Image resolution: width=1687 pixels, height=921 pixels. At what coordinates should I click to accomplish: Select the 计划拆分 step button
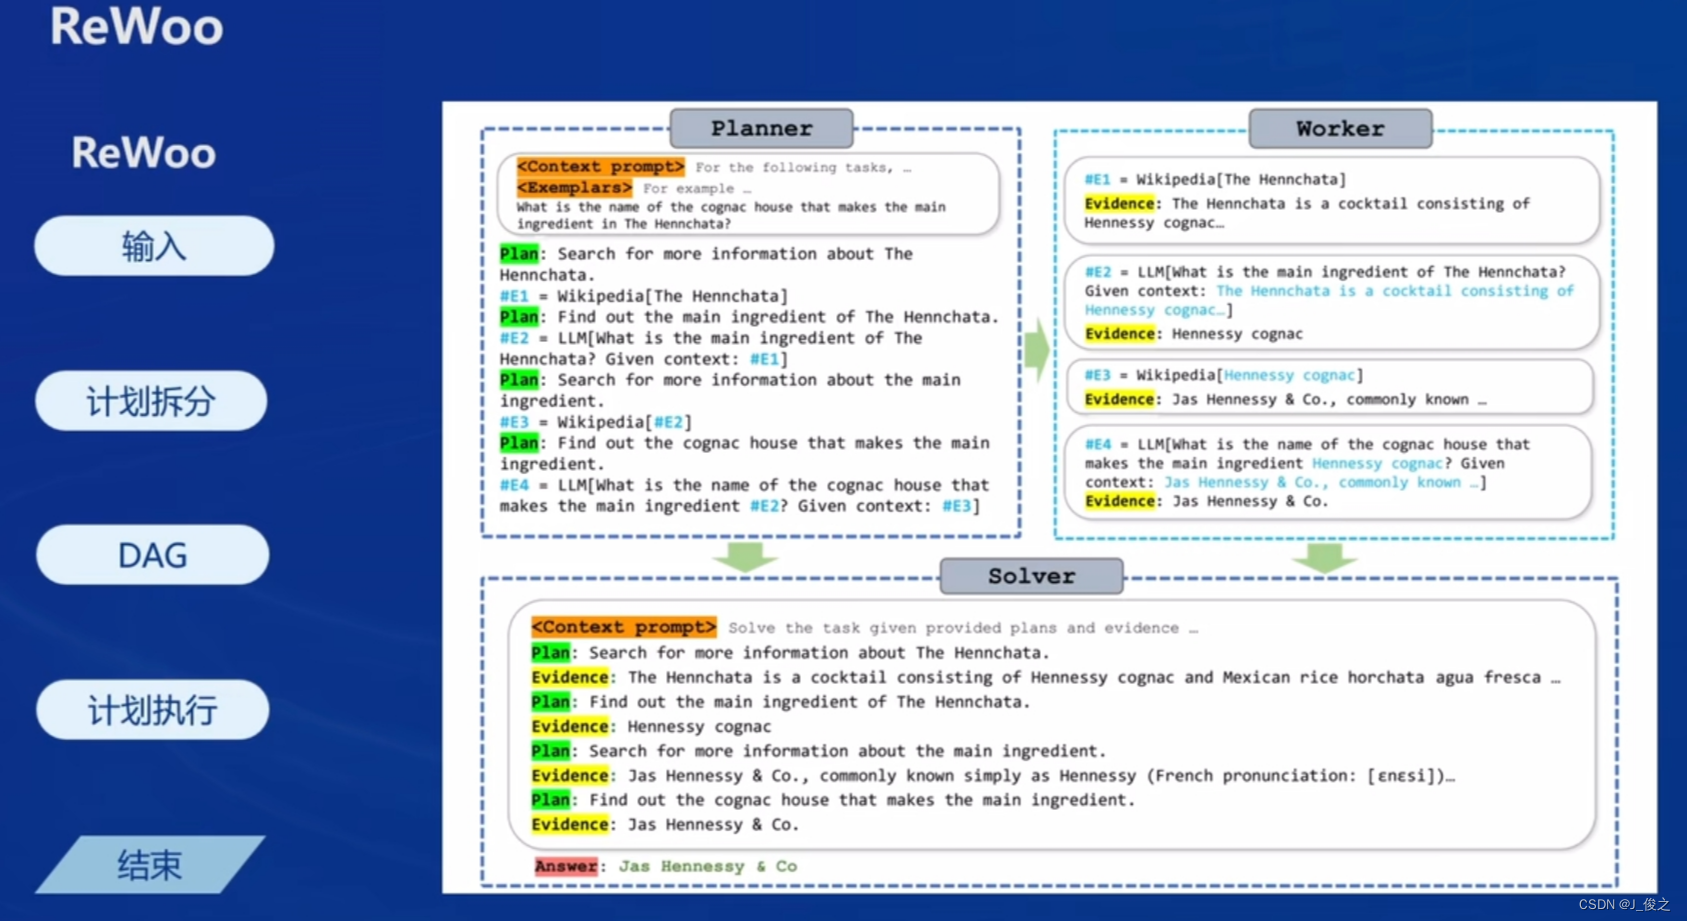pos(151,401)
